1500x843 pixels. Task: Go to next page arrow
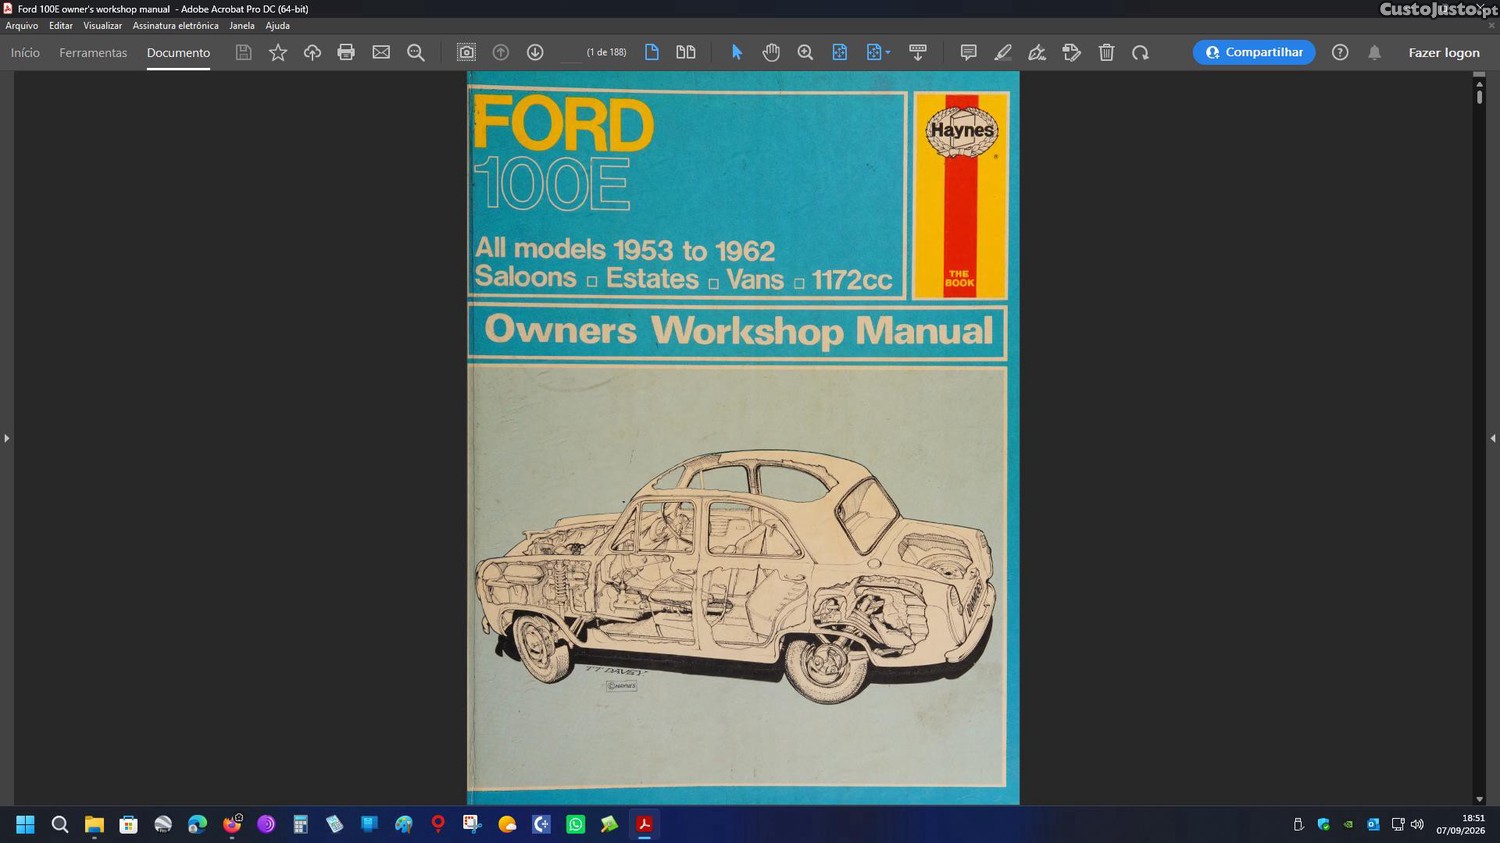click(x=535, y=52)
